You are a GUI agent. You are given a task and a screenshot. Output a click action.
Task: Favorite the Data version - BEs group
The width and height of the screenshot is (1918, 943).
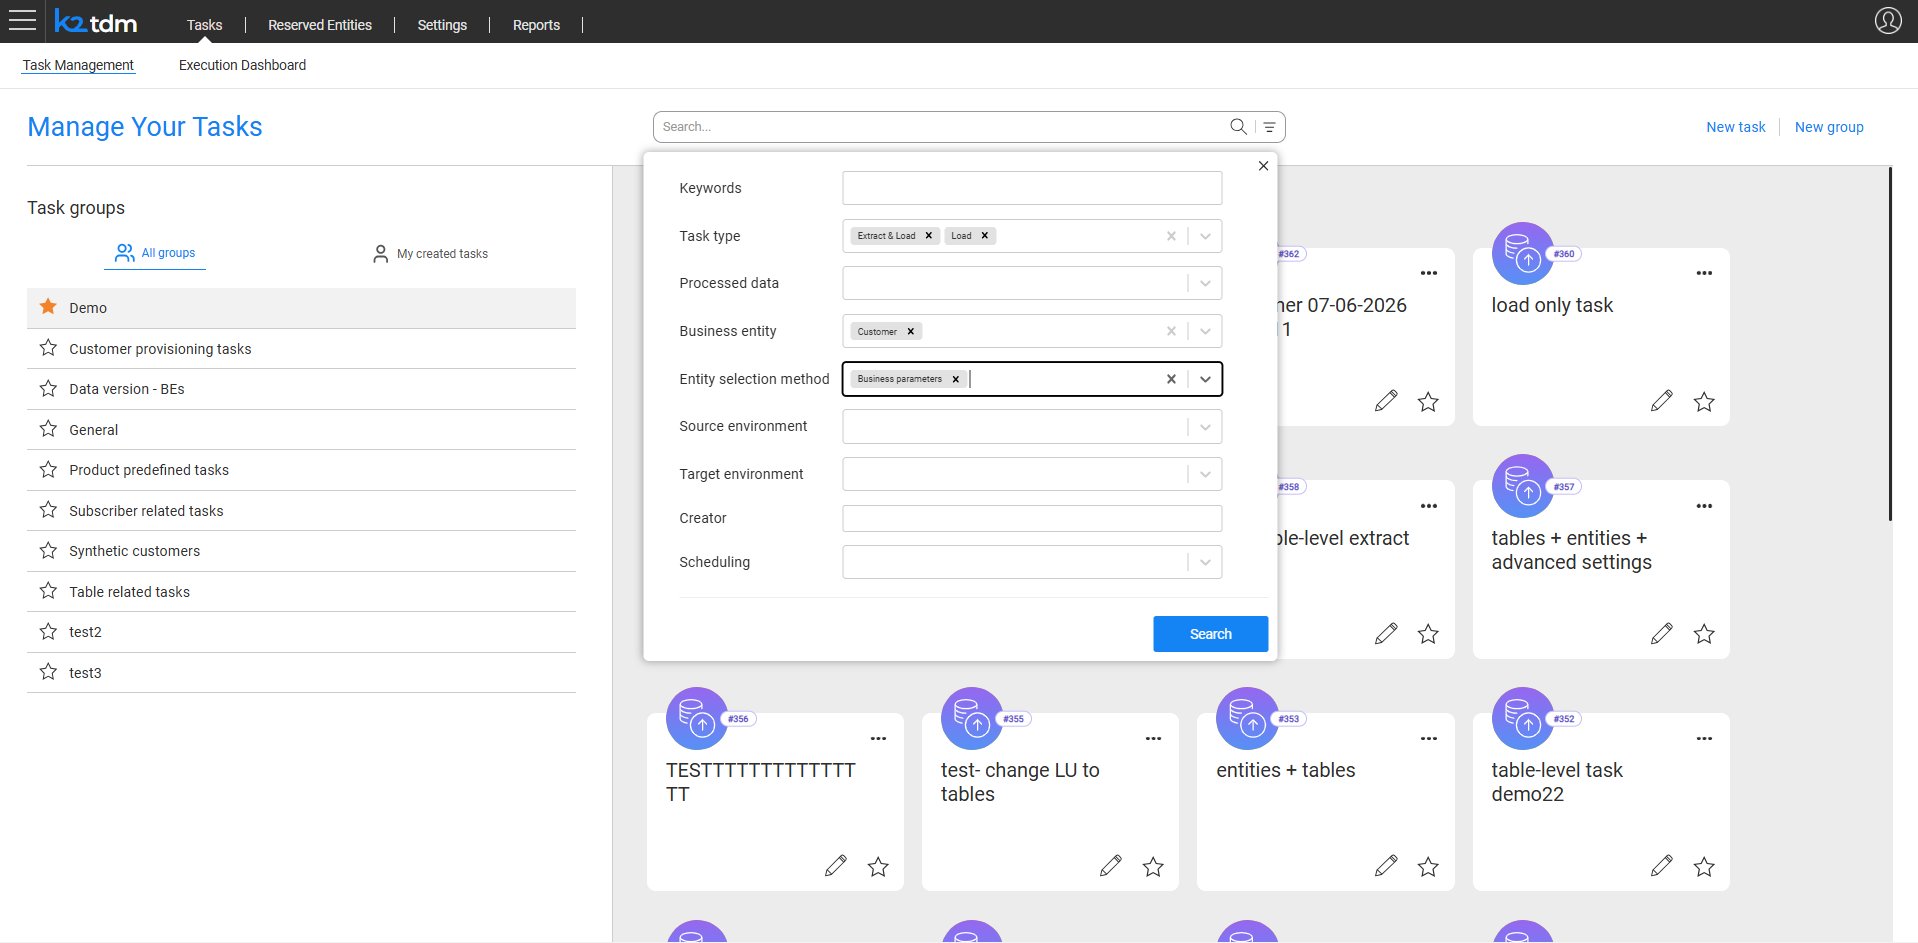pos(48,388)
